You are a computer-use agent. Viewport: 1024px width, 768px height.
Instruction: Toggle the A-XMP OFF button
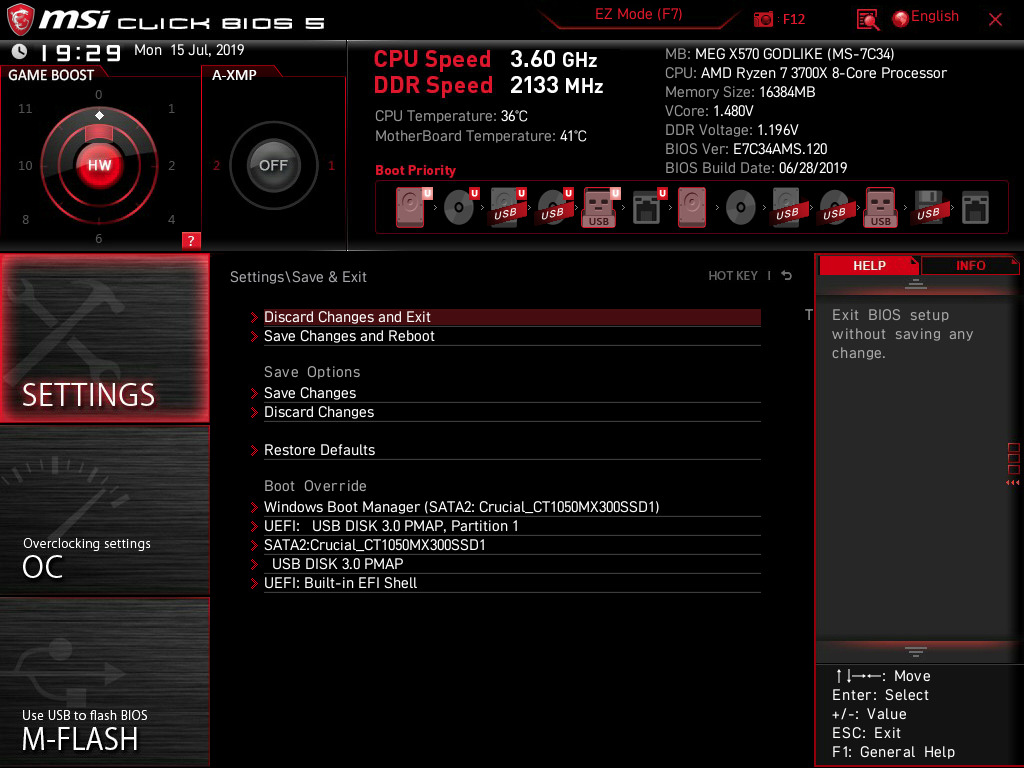coord(274,165)
